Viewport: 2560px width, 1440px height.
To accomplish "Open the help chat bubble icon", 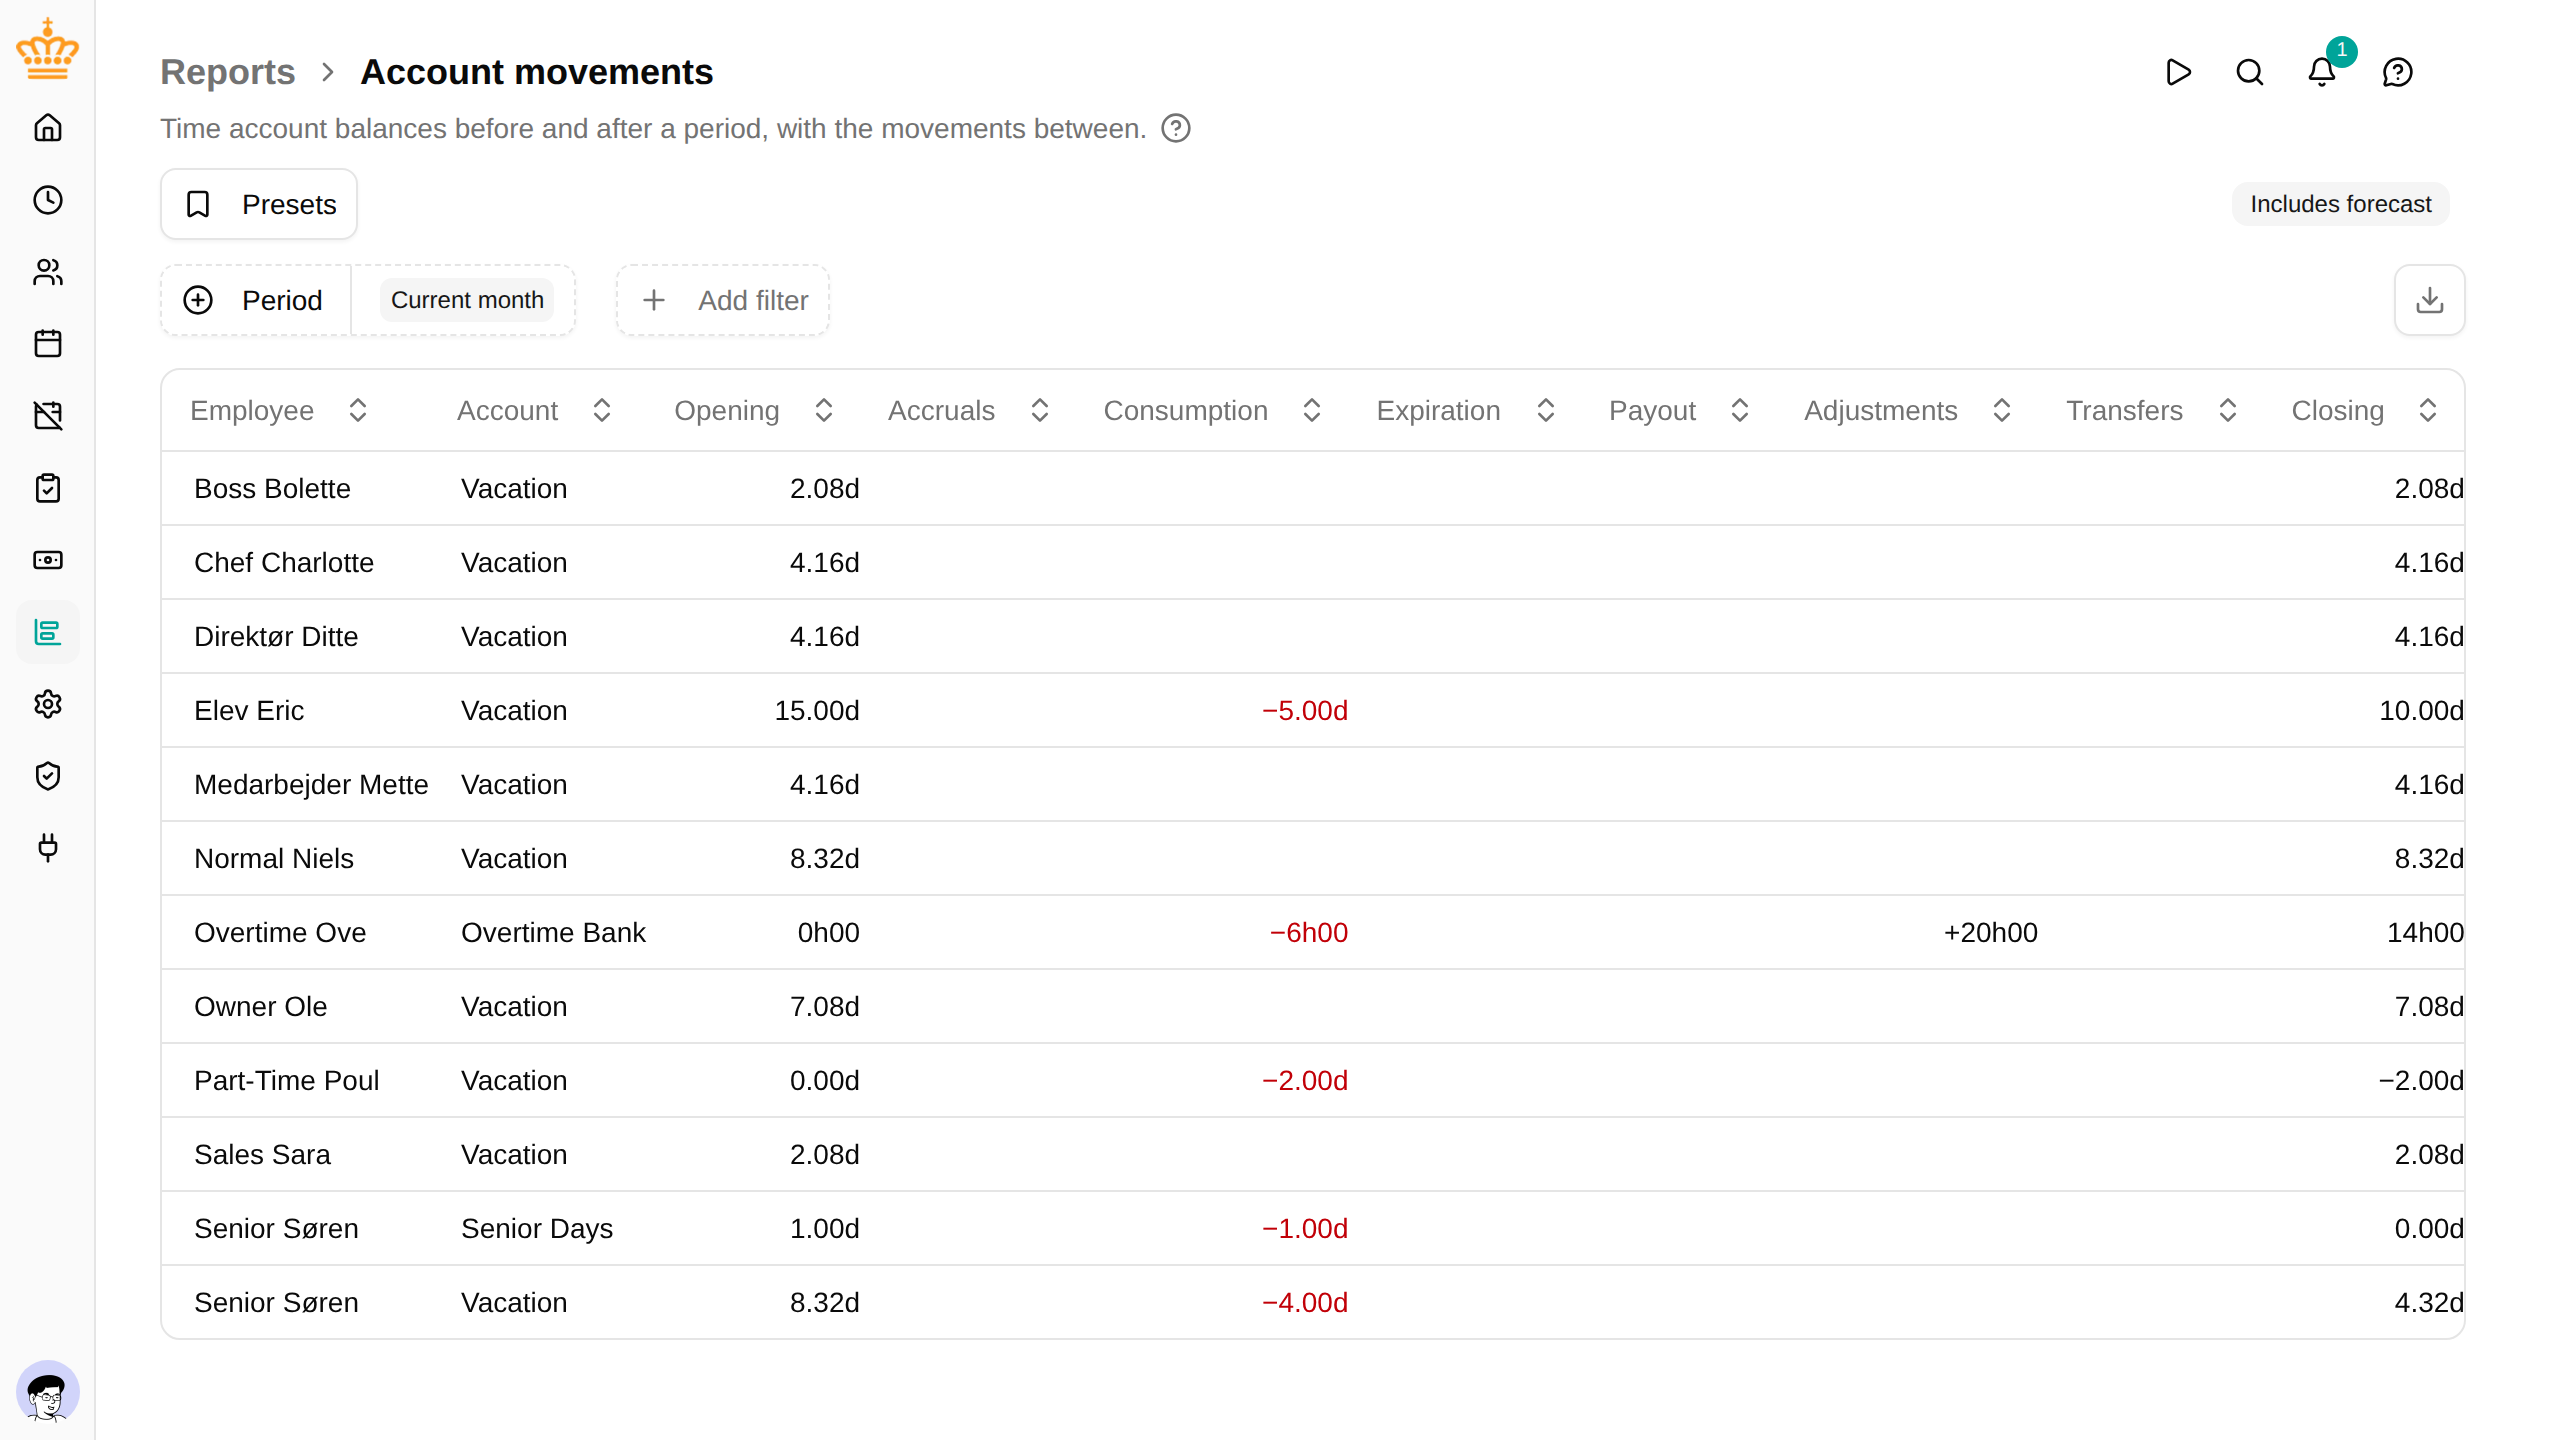I will (2398, 72).
